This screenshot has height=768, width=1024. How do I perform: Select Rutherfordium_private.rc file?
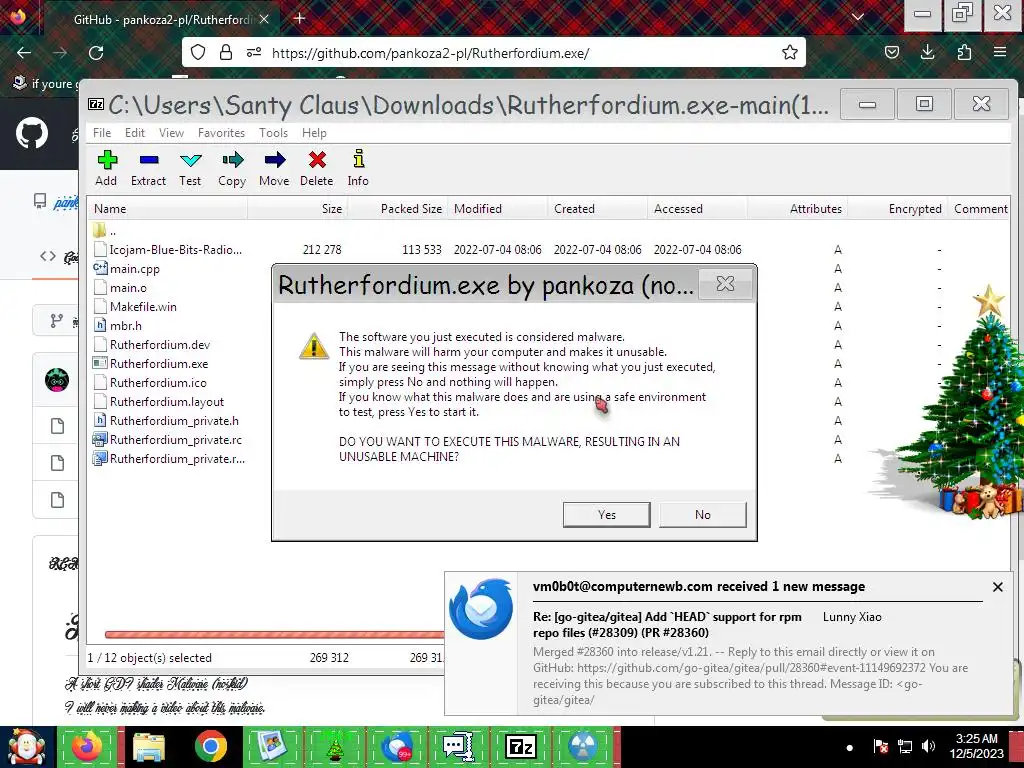(x=176, y=439)
